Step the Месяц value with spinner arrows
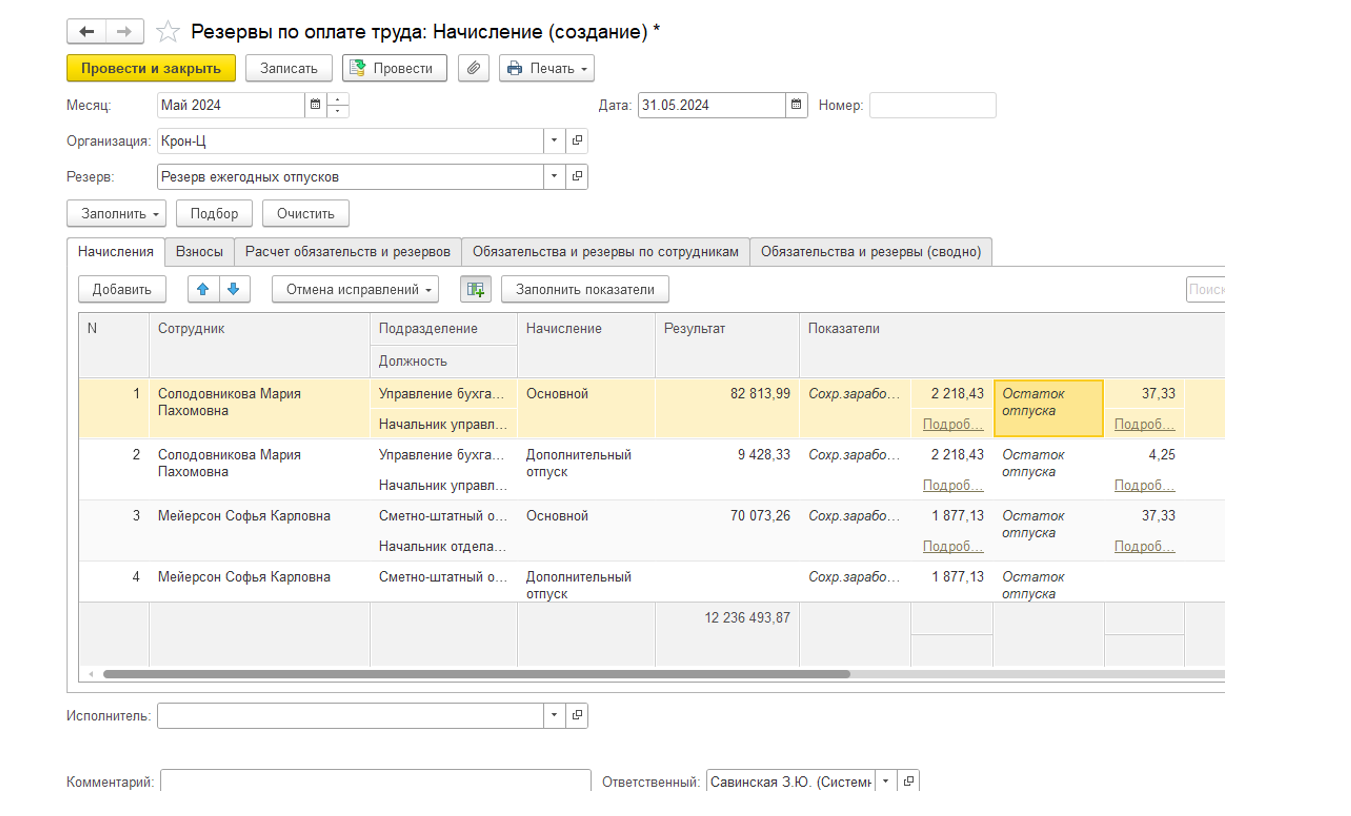This screenshot has height=816, width=1351. pos(338,105)
